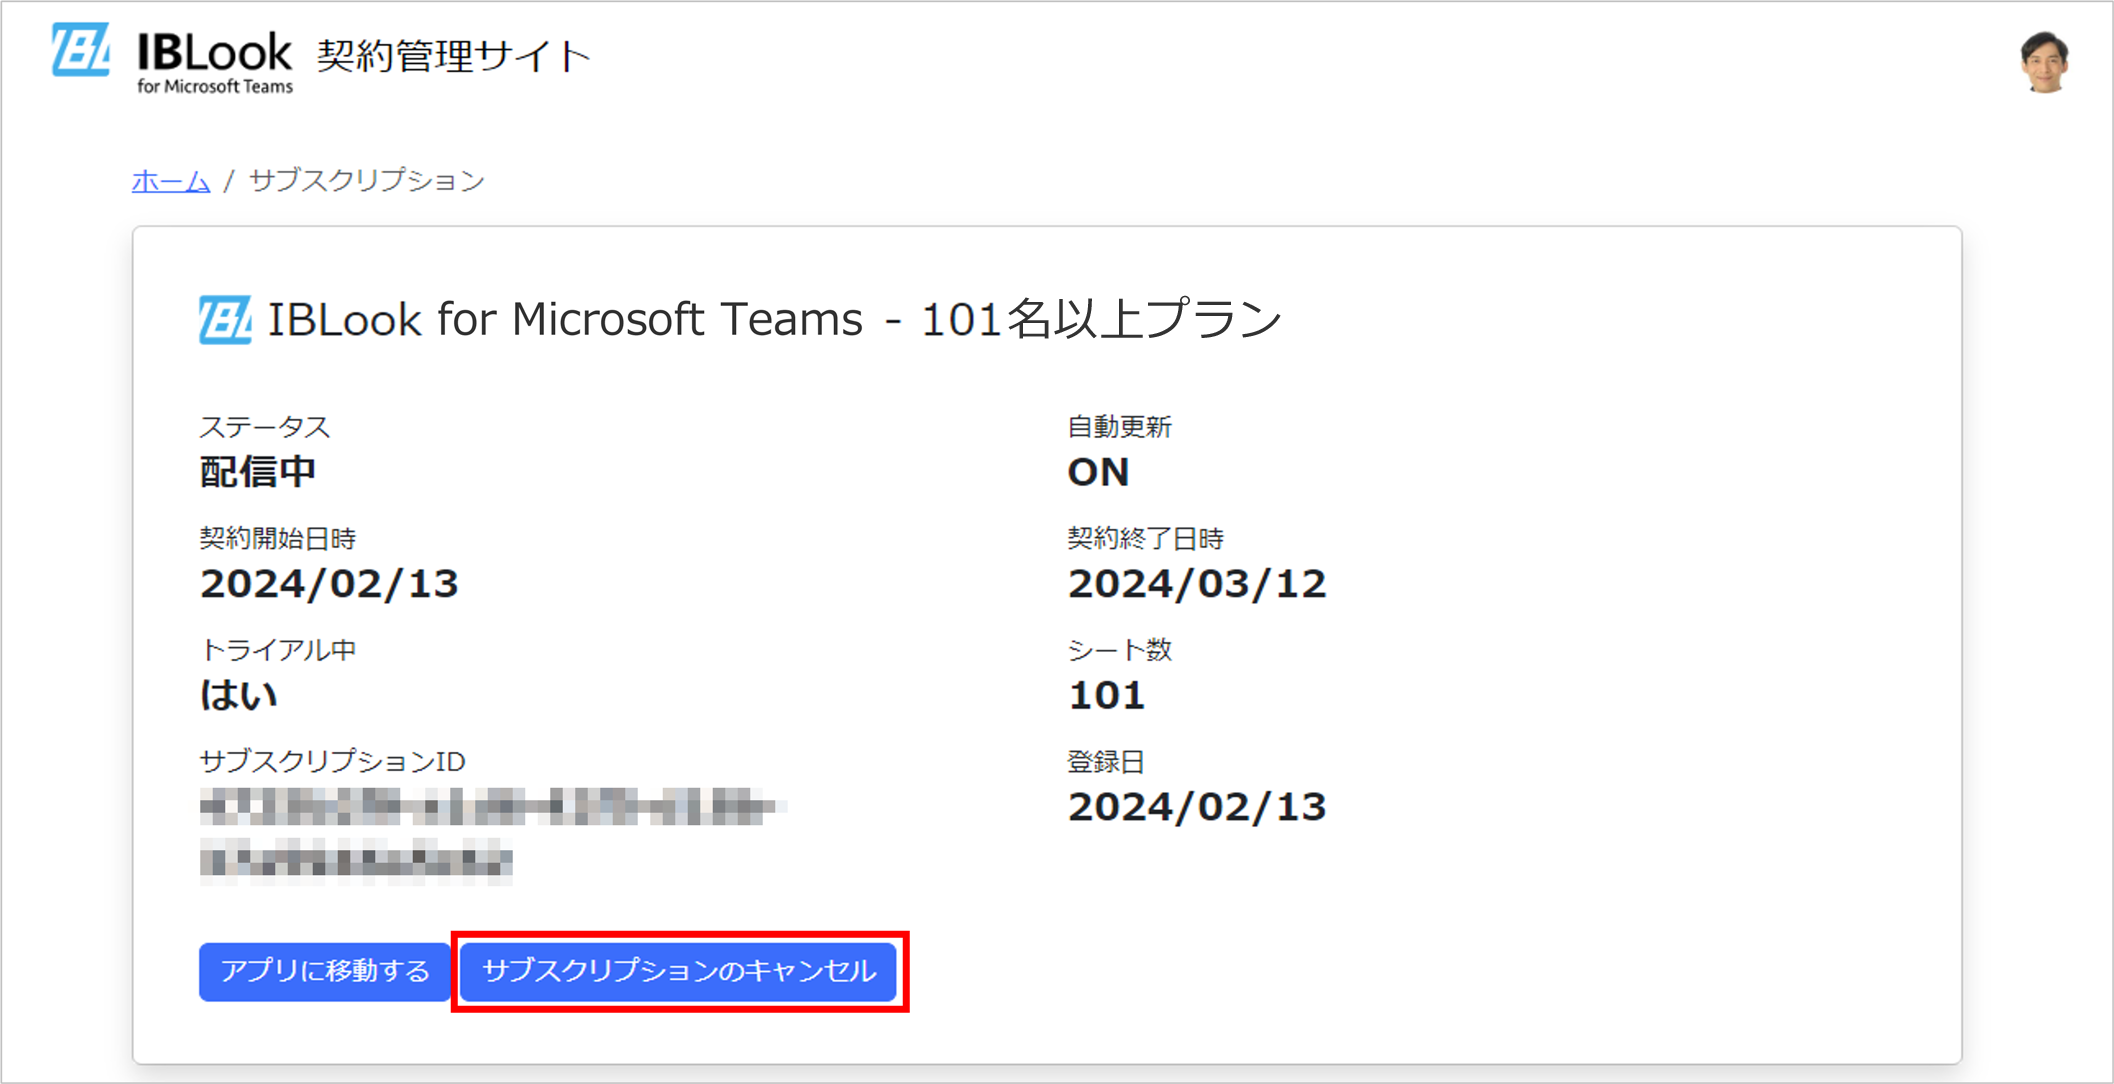Click the サブスクリプションID label
The height and width of the screenshot is (1084, 2114).
332,762
